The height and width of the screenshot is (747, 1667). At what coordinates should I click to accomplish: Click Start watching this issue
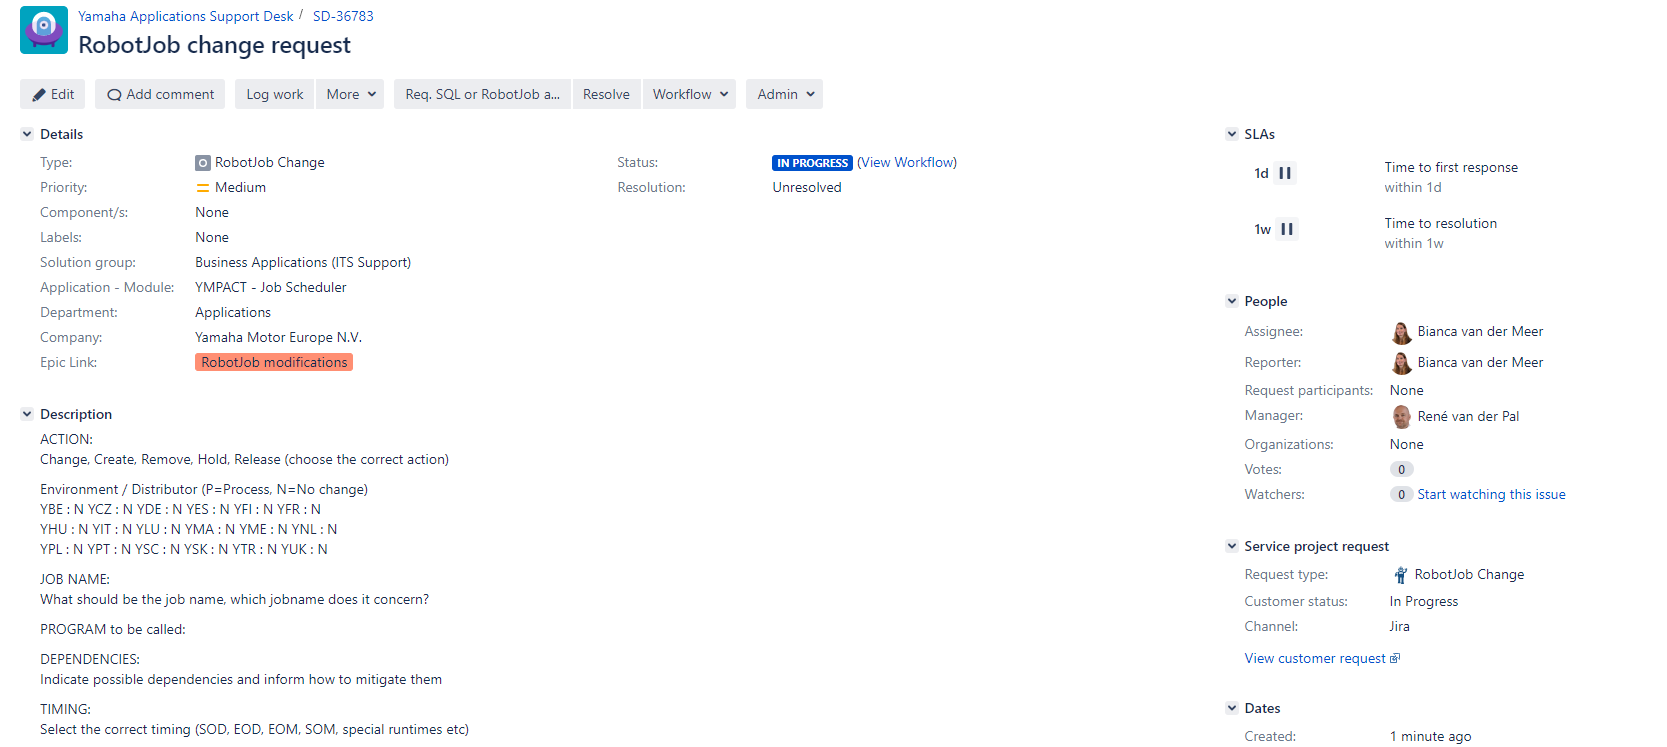(x=1491, y=494)
